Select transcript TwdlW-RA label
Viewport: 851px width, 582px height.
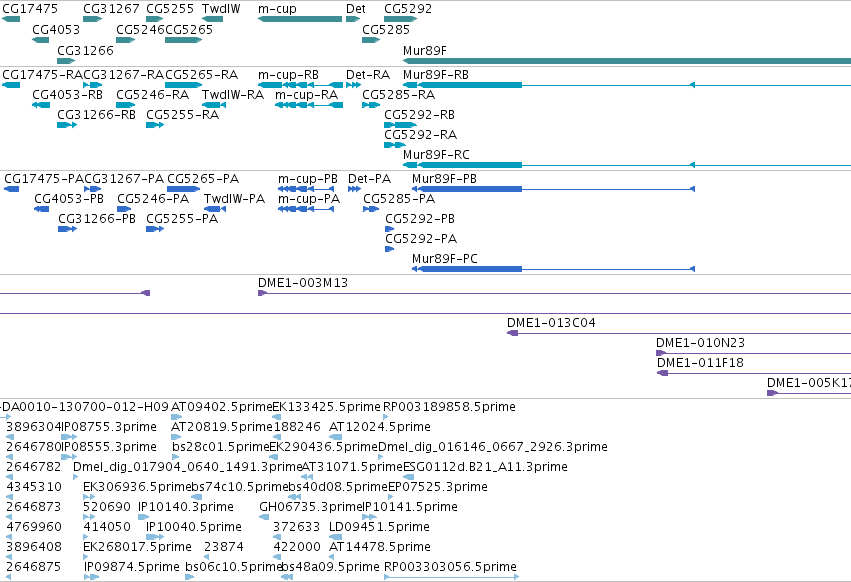(x=233, y=94)
